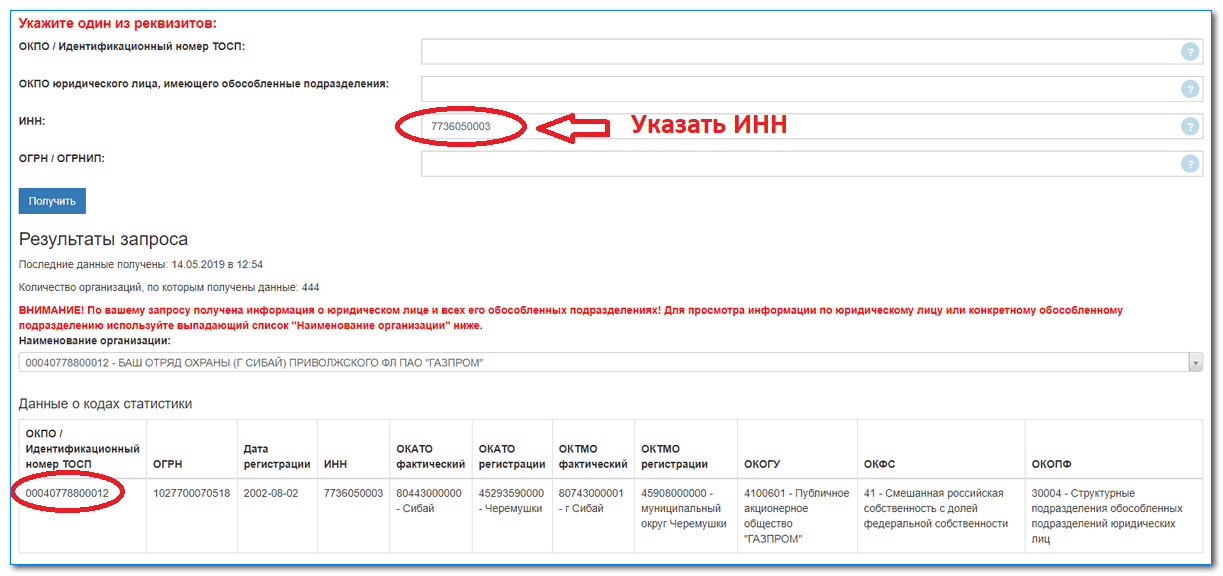Click column header ОКТМО регистрации
Screen dimensions: 1223x576
[674, 456]
